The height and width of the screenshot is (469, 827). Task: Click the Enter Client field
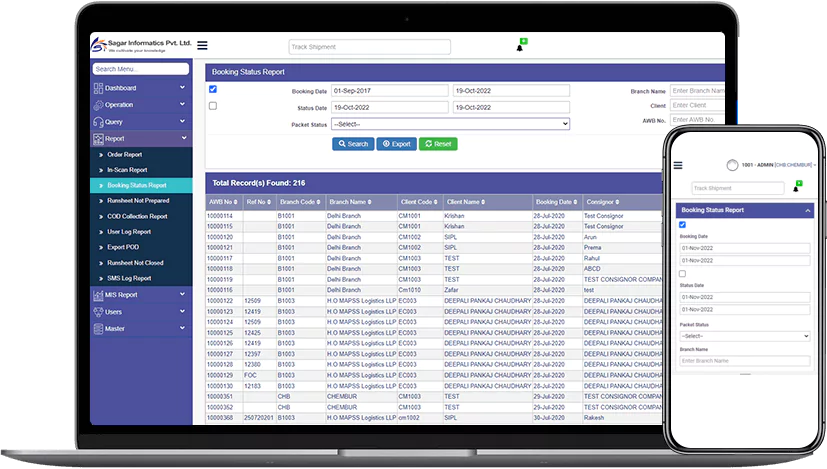coord(697,105)
